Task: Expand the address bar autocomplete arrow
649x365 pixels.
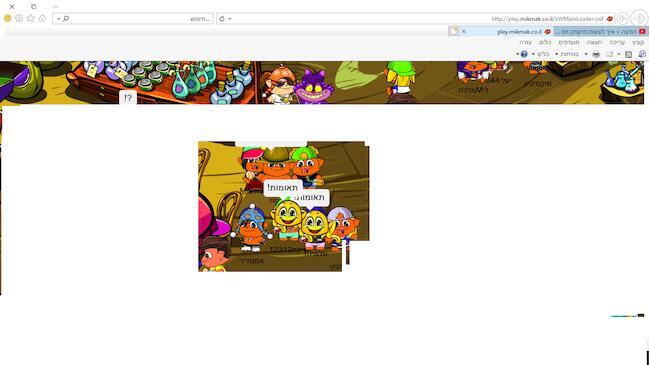Action: 230,19
